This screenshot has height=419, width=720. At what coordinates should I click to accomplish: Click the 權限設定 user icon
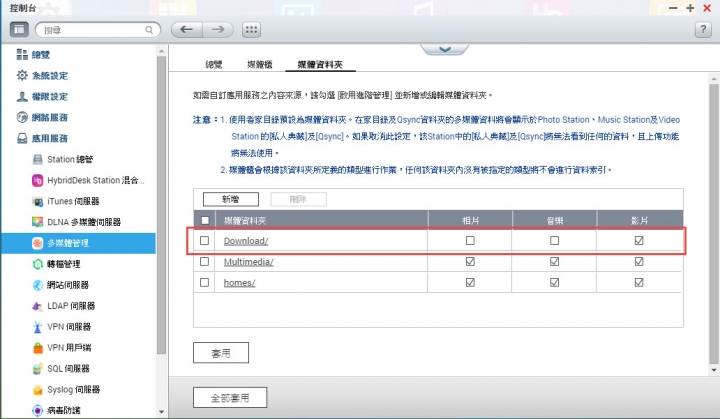22,96
